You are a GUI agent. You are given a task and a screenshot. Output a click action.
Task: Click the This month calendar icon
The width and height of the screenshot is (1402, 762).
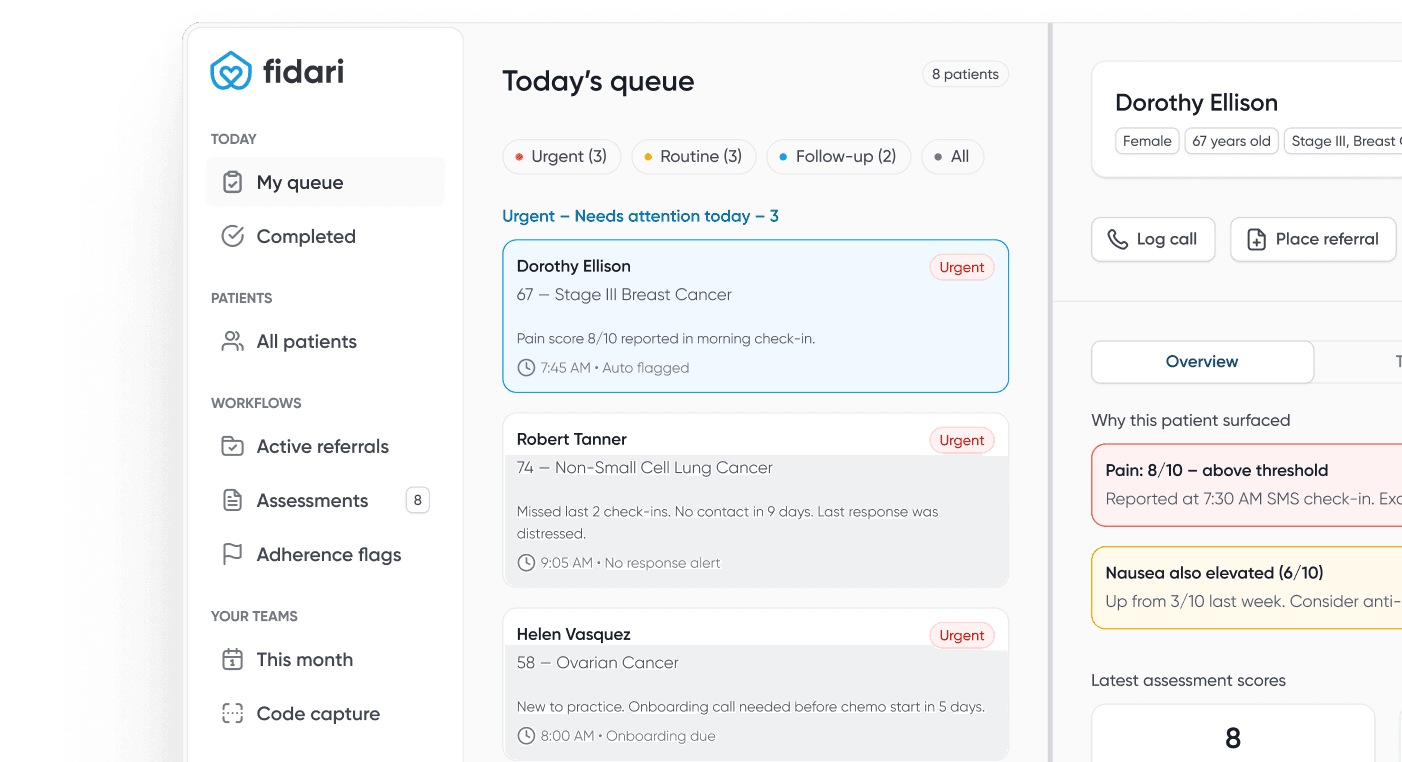point(232,659)
